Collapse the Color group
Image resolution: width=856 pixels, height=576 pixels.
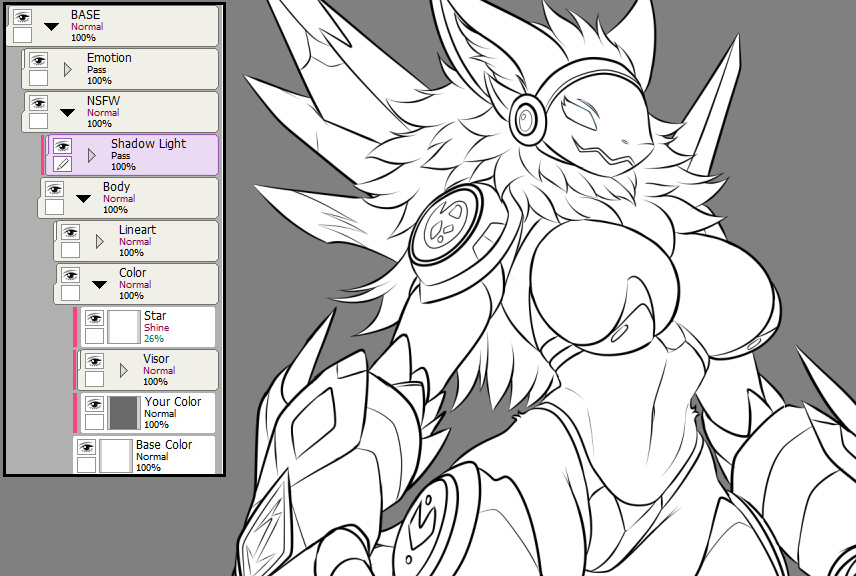pyautogui.click(x=99, y=284)
